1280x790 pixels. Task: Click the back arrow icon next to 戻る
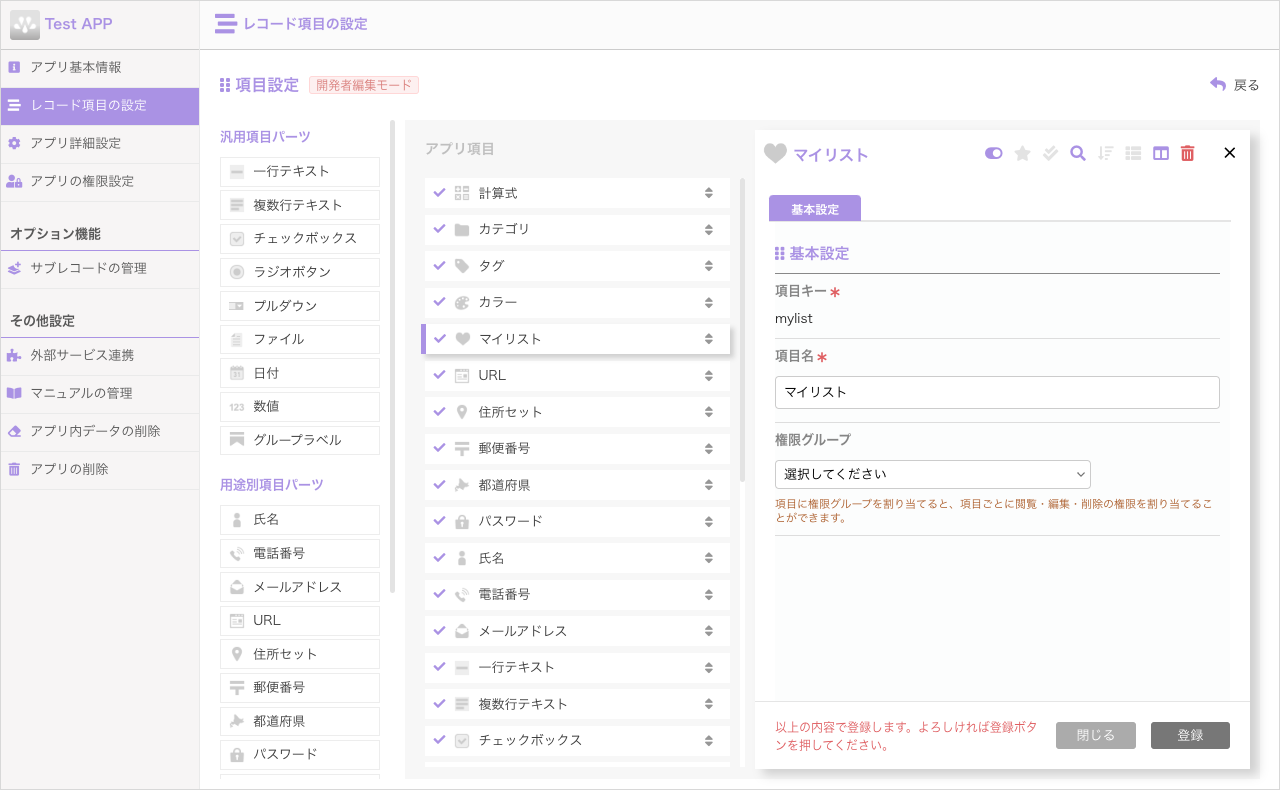coord(1218,85)
